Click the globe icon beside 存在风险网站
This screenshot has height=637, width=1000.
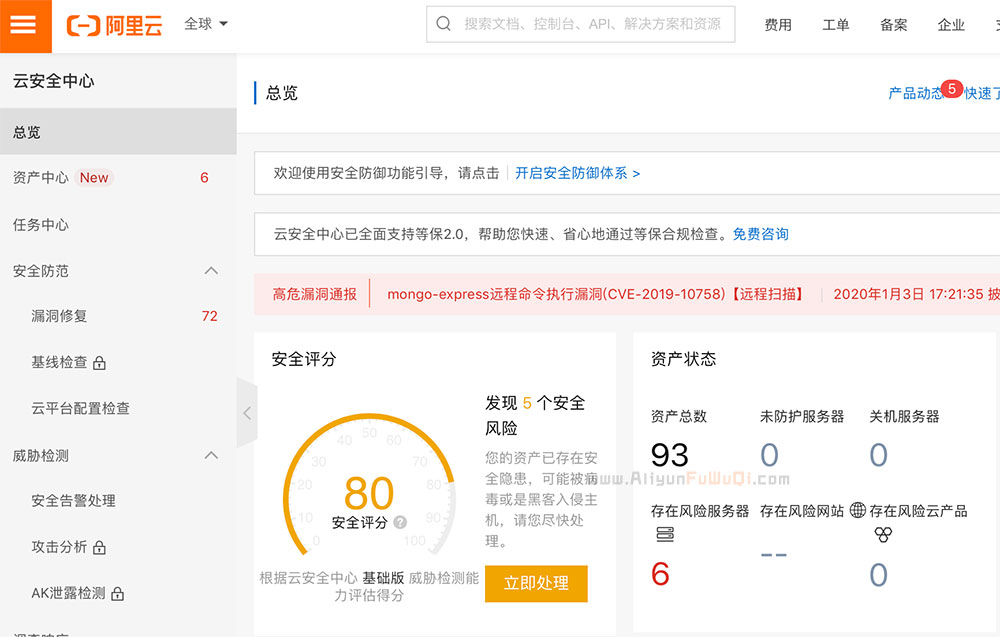858,510
